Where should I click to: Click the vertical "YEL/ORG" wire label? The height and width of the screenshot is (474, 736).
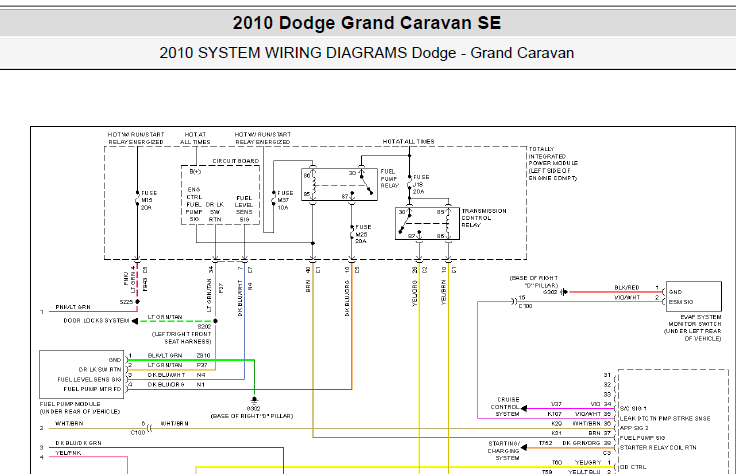(x=414, y=294)
